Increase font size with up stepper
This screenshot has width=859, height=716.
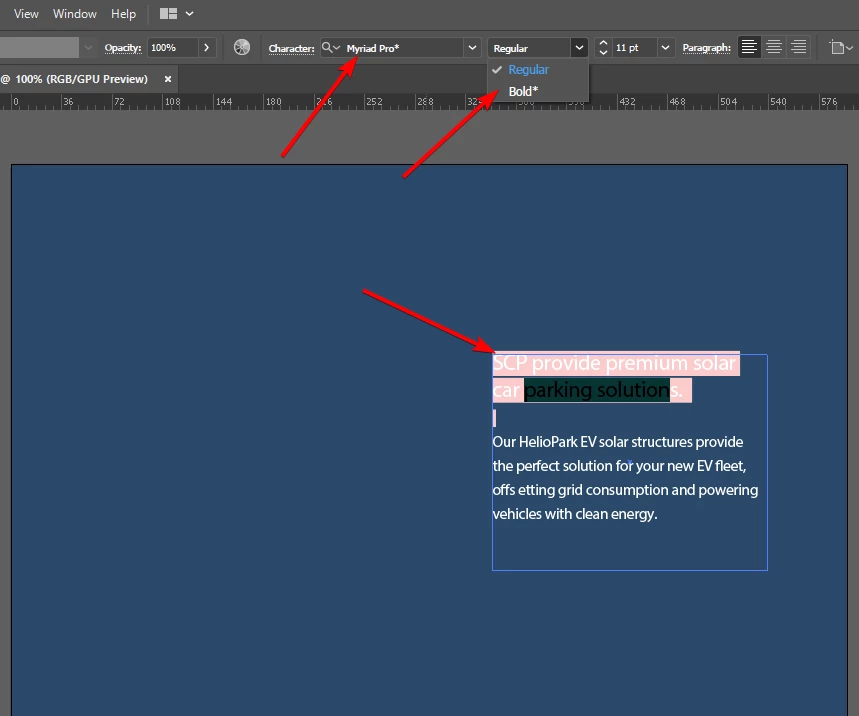(x=603, y=43)
